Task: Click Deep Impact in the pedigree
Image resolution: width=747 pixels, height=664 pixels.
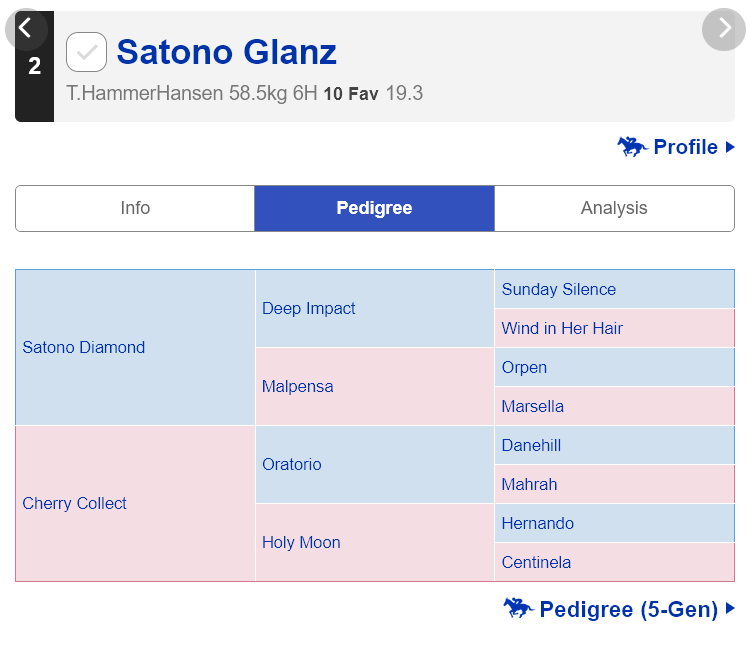Action: tap(309, 308)
